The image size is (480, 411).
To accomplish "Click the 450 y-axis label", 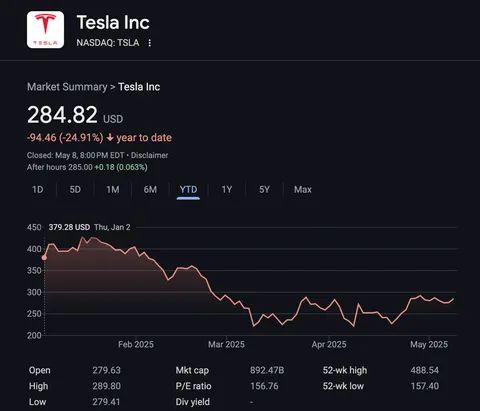I will click(34, 228).
